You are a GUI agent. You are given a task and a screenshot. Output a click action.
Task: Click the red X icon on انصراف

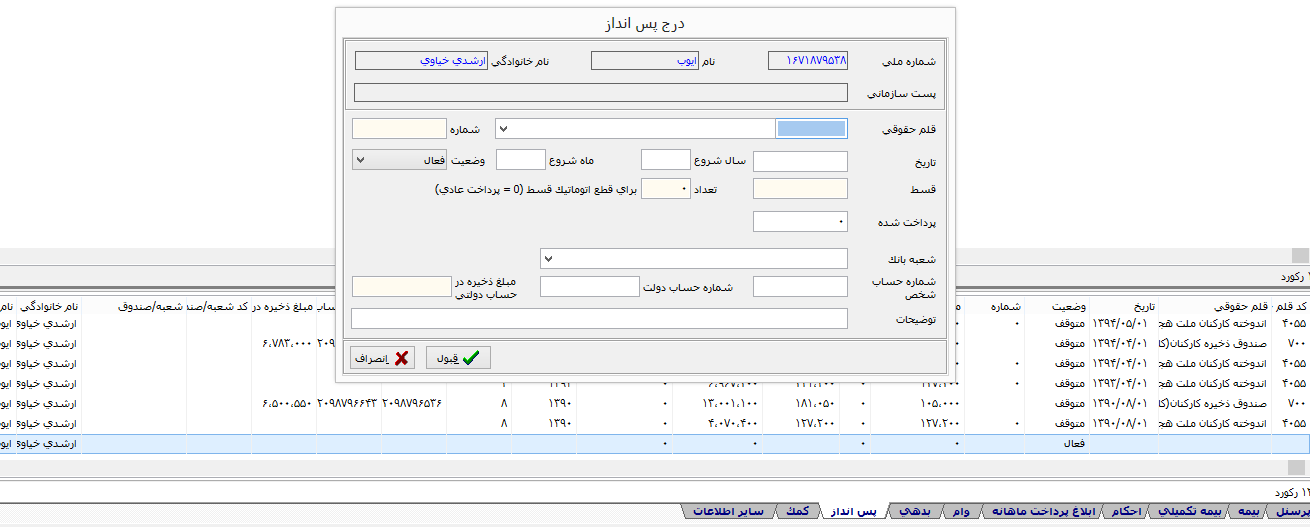click(x=402, y=357)
